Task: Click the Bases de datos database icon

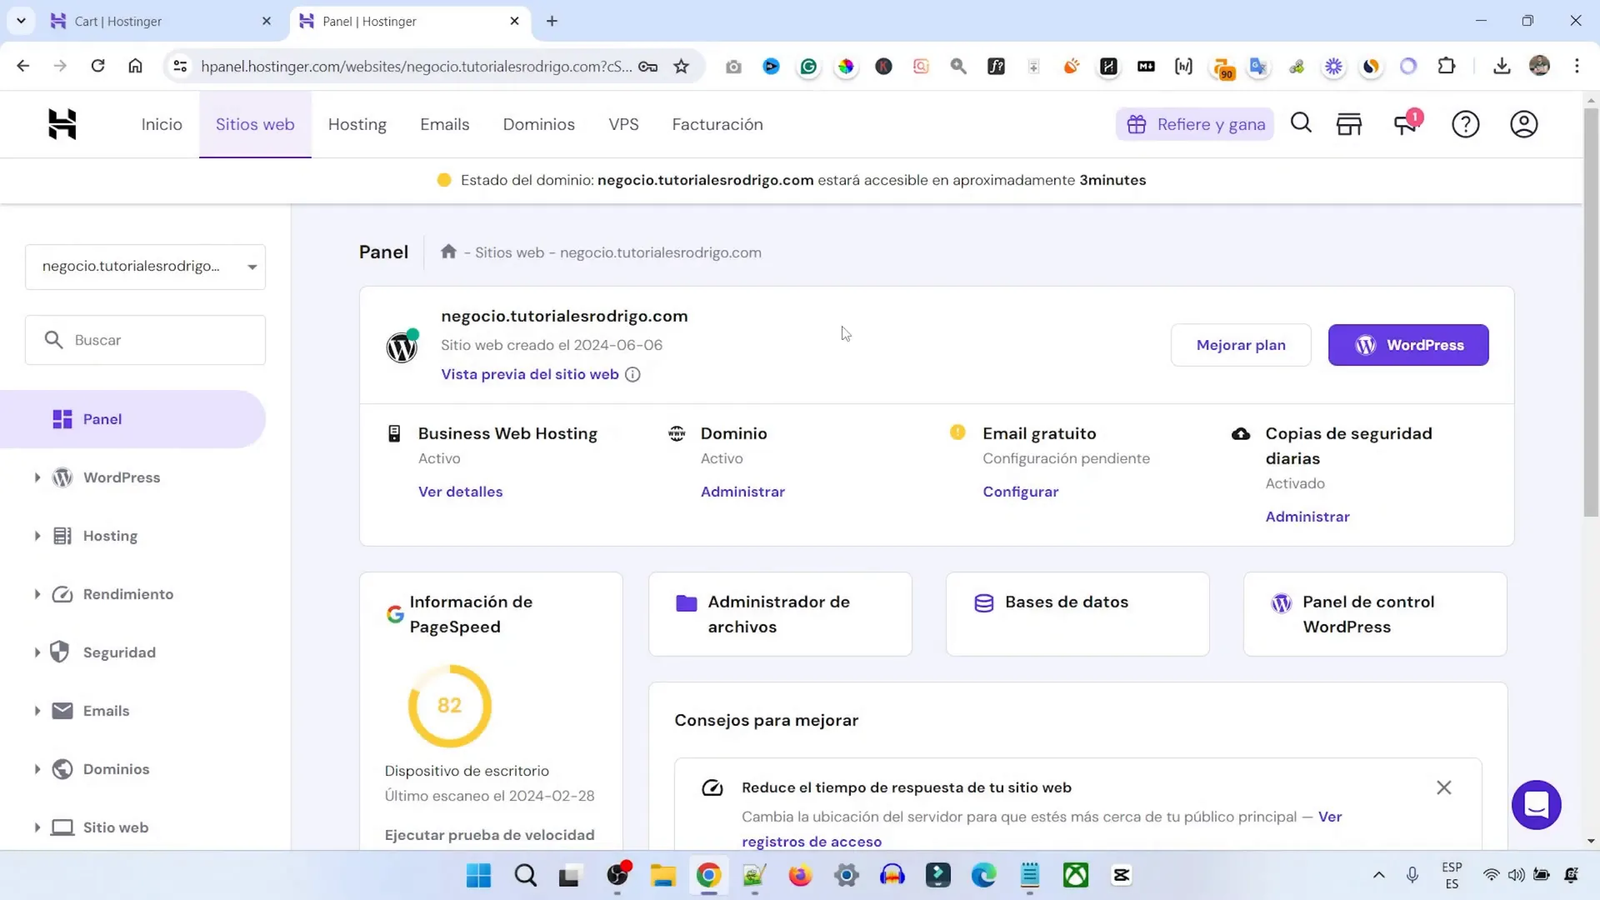Action: [x=983, y=602]
